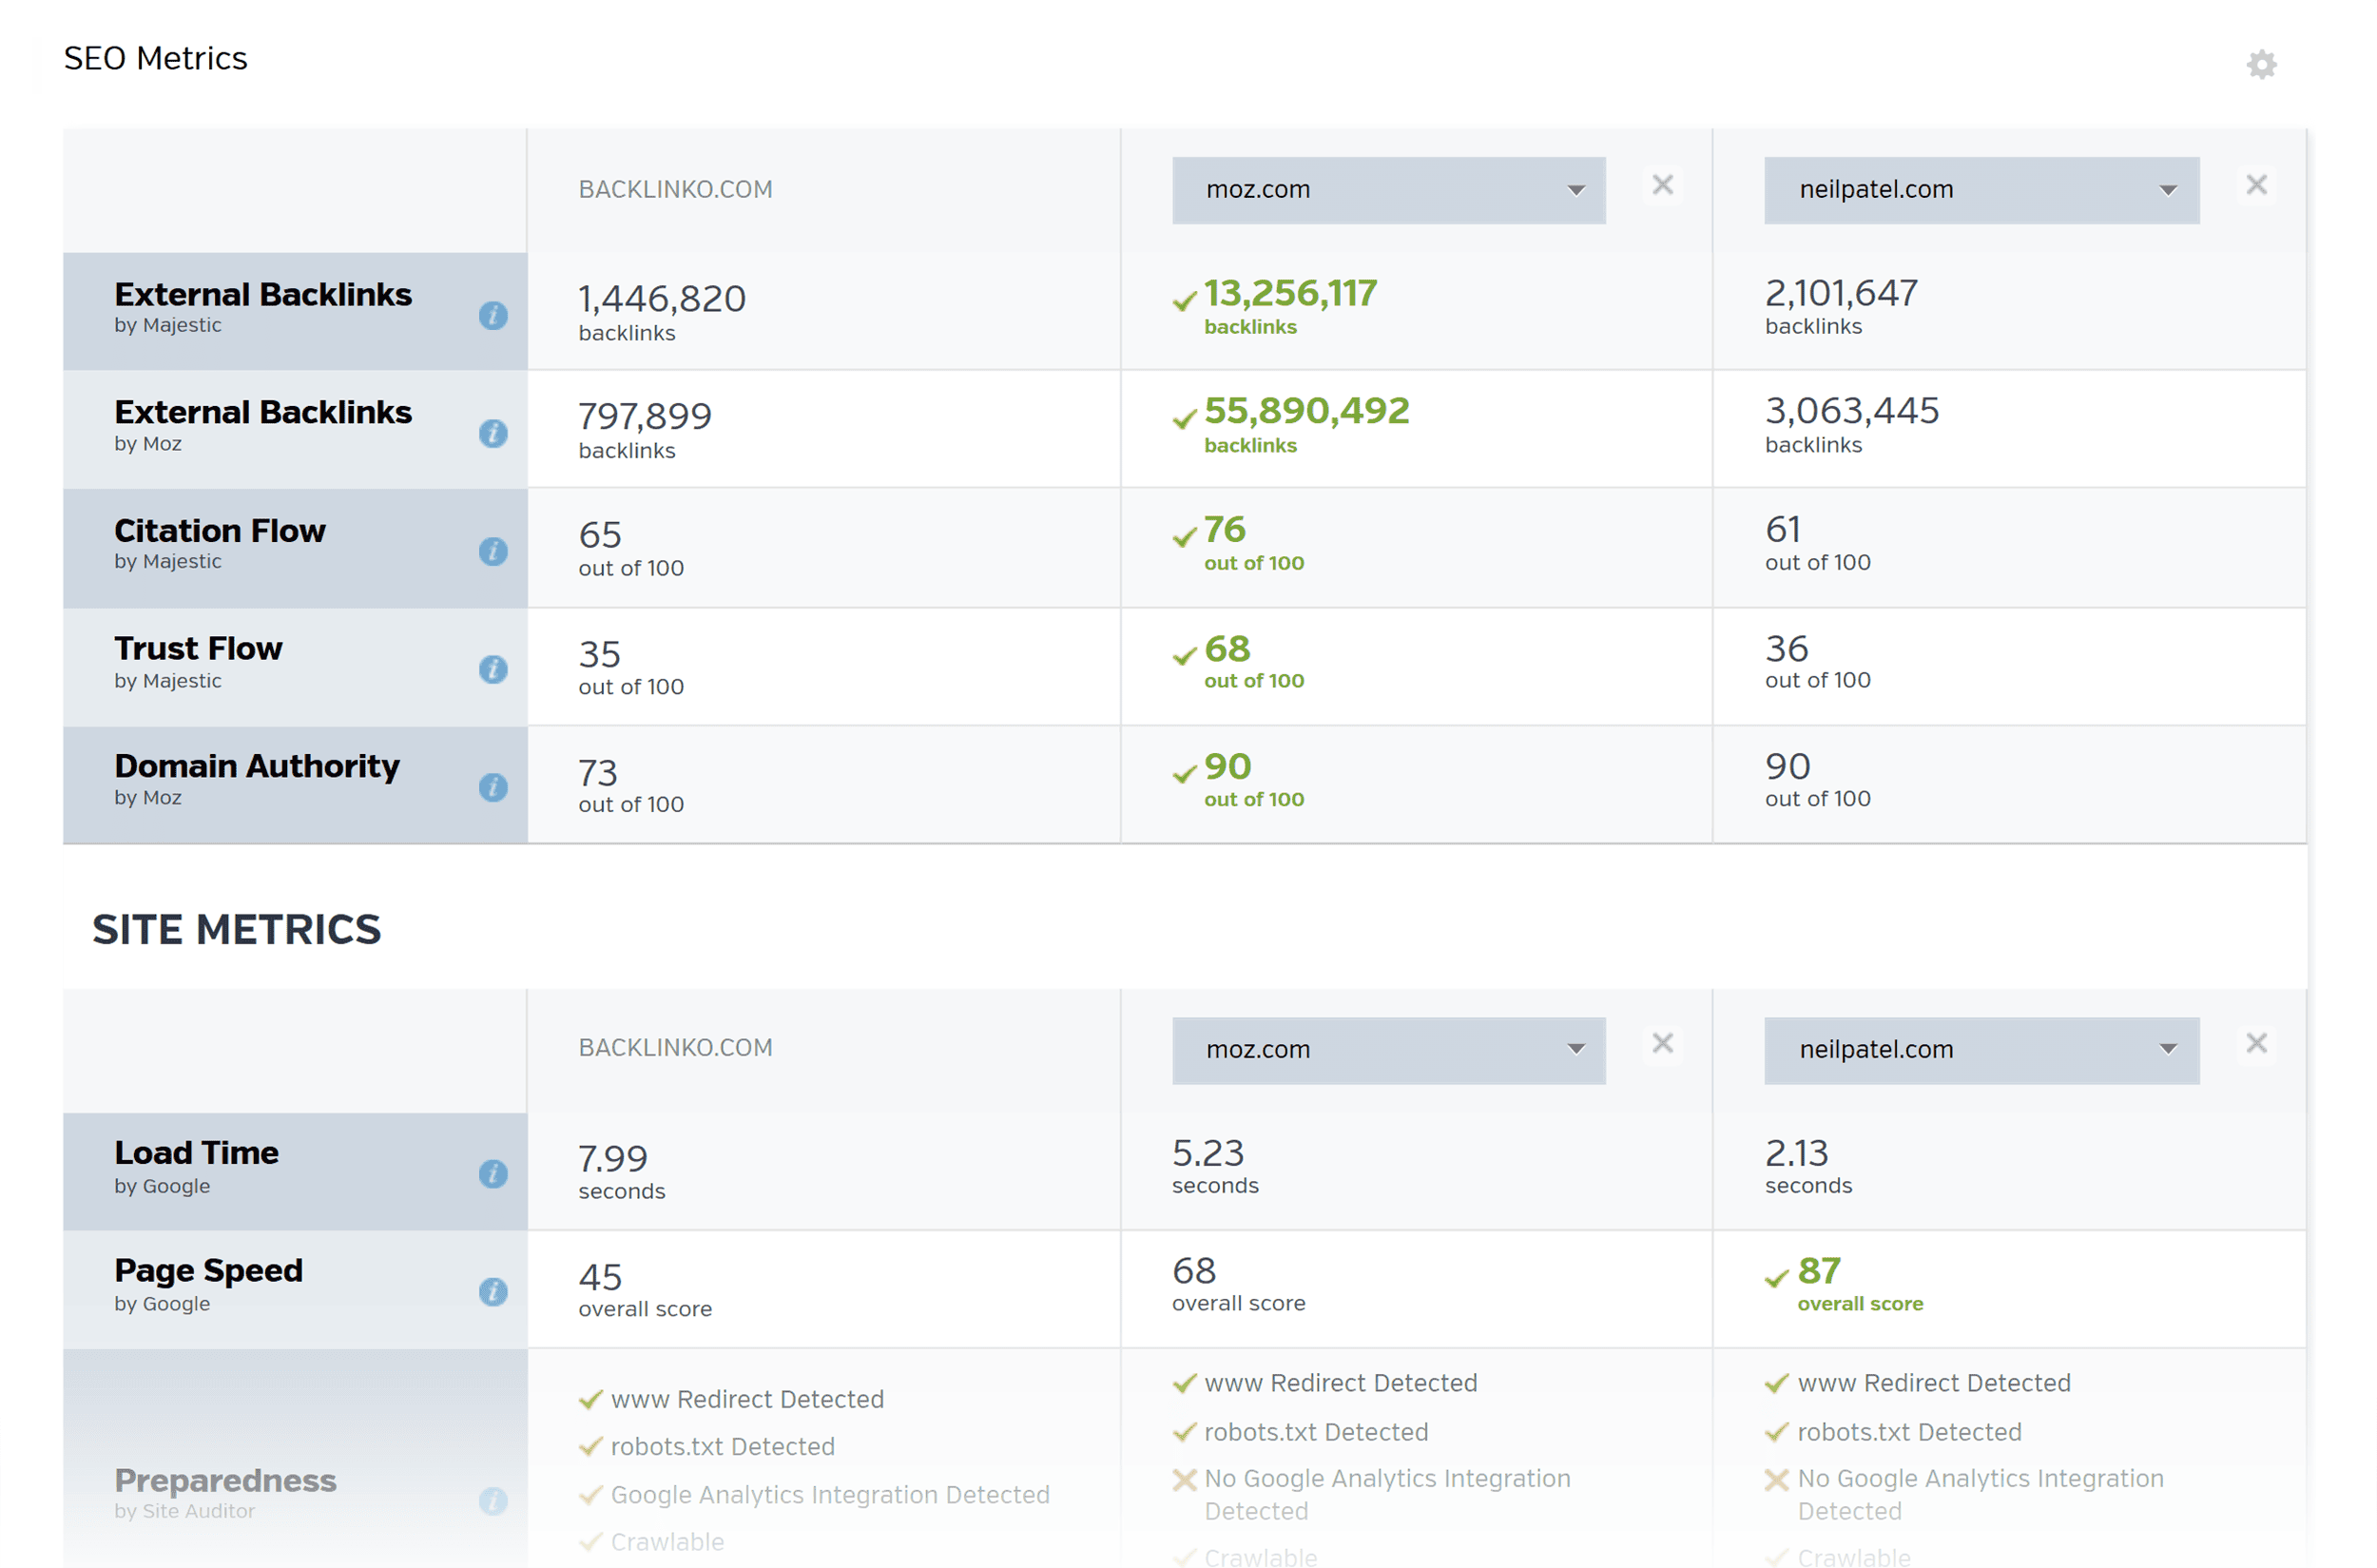The height and width of the screenshot is (1568, 2377).
Task: Click Page Speed score 45
Action: coord(600,1277)
